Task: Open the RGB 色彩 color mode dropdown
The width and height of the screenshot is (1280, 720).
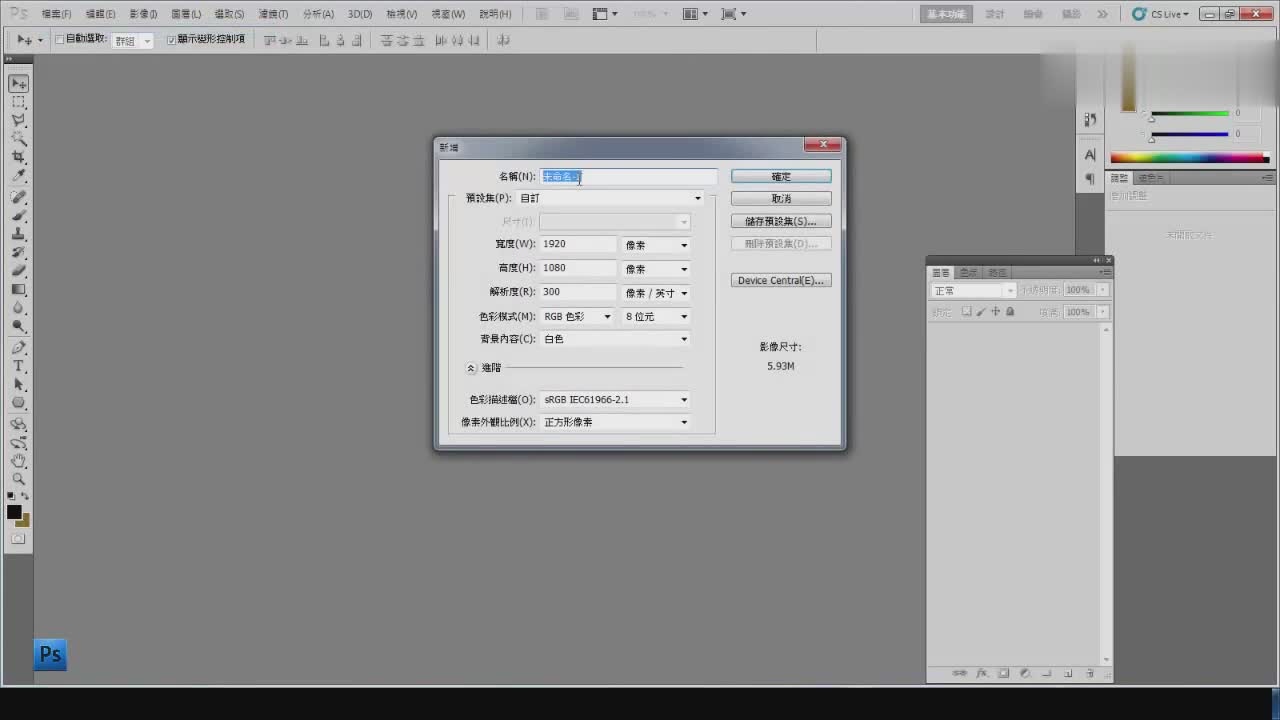Action: pyautogui.click(x=577, y=316)
